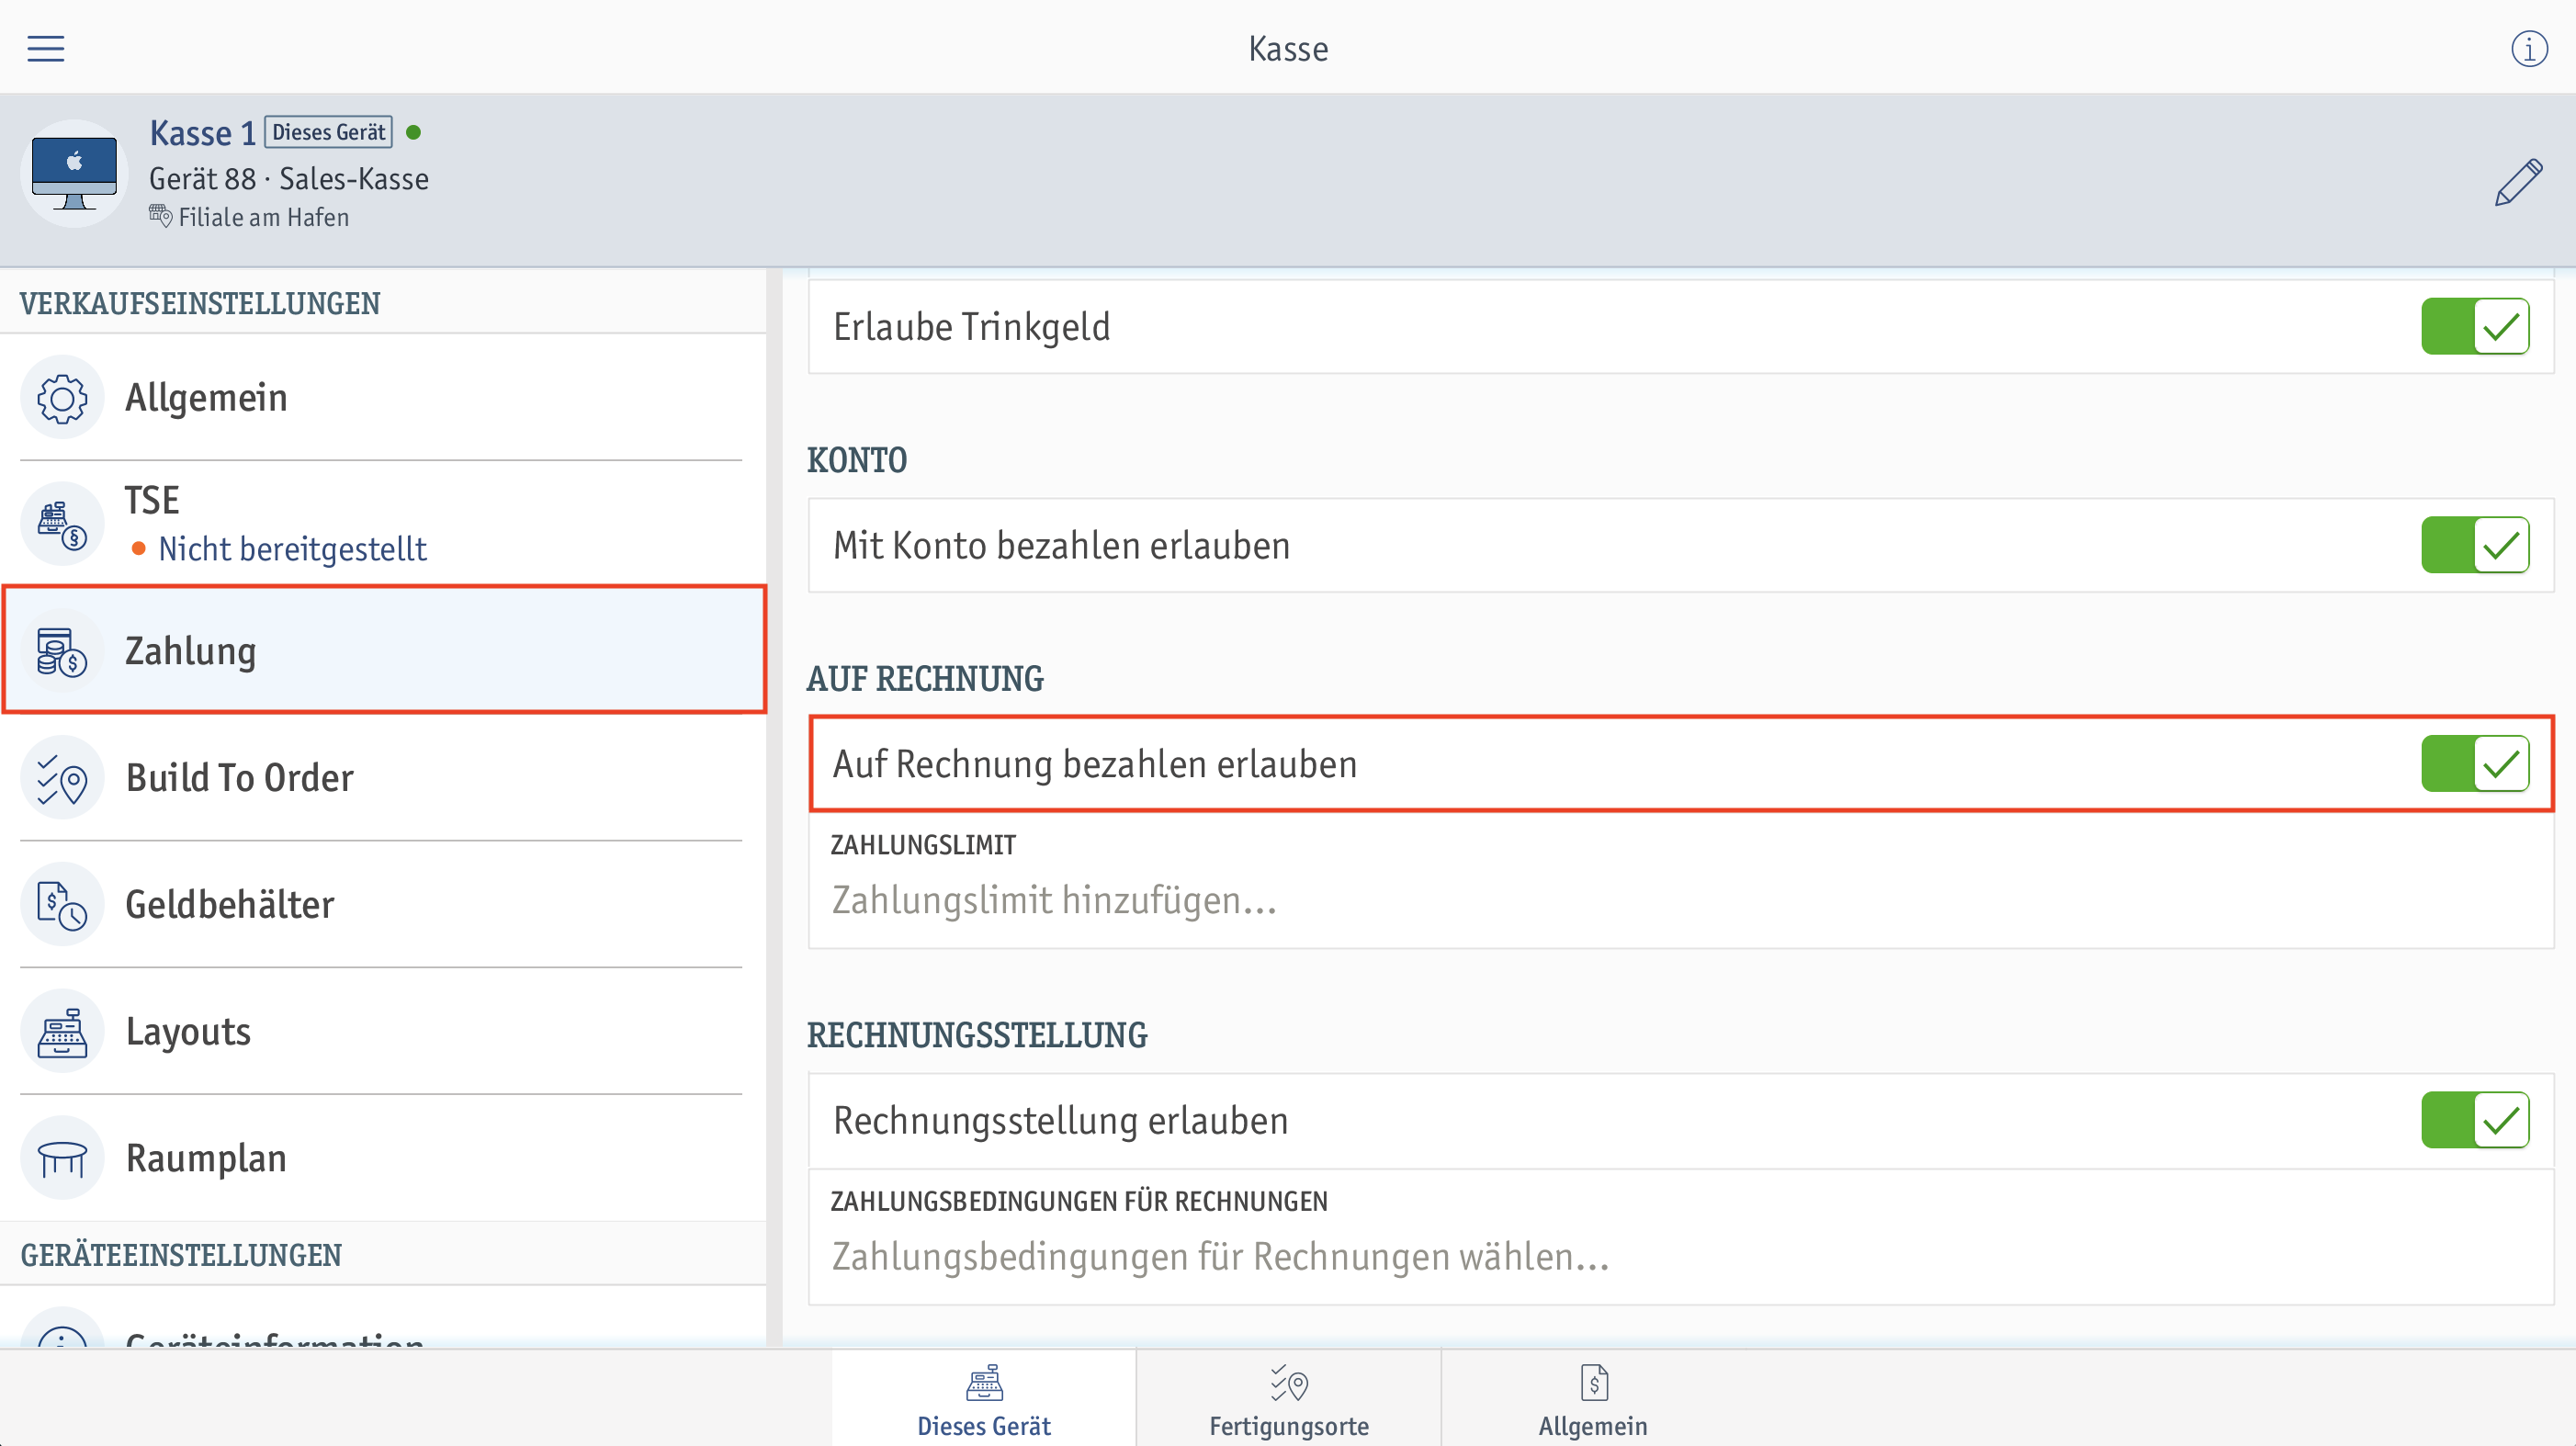Open the info icon in header
The height and width of the screenshot is (1446, 2576).
click(2529, 48)
